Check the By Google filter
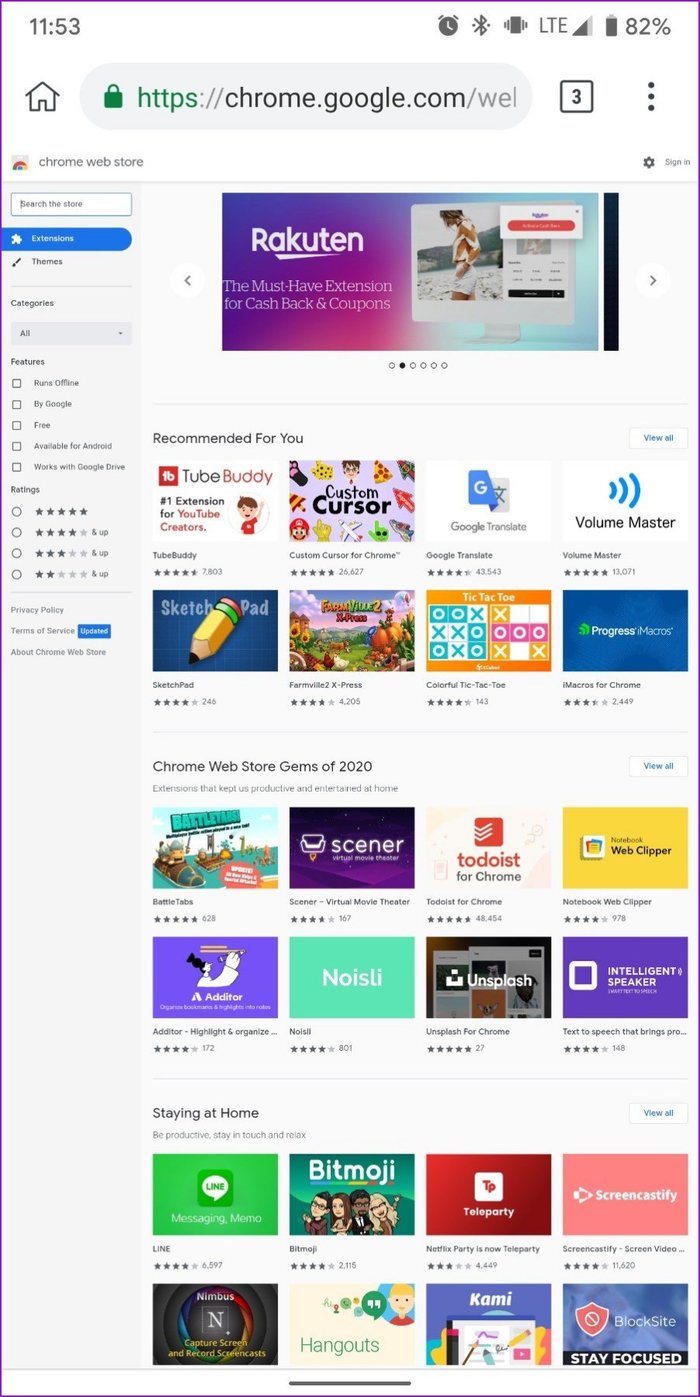Image resolution: width=700 pixels, height=1397 pixels. tap(16, 404)
